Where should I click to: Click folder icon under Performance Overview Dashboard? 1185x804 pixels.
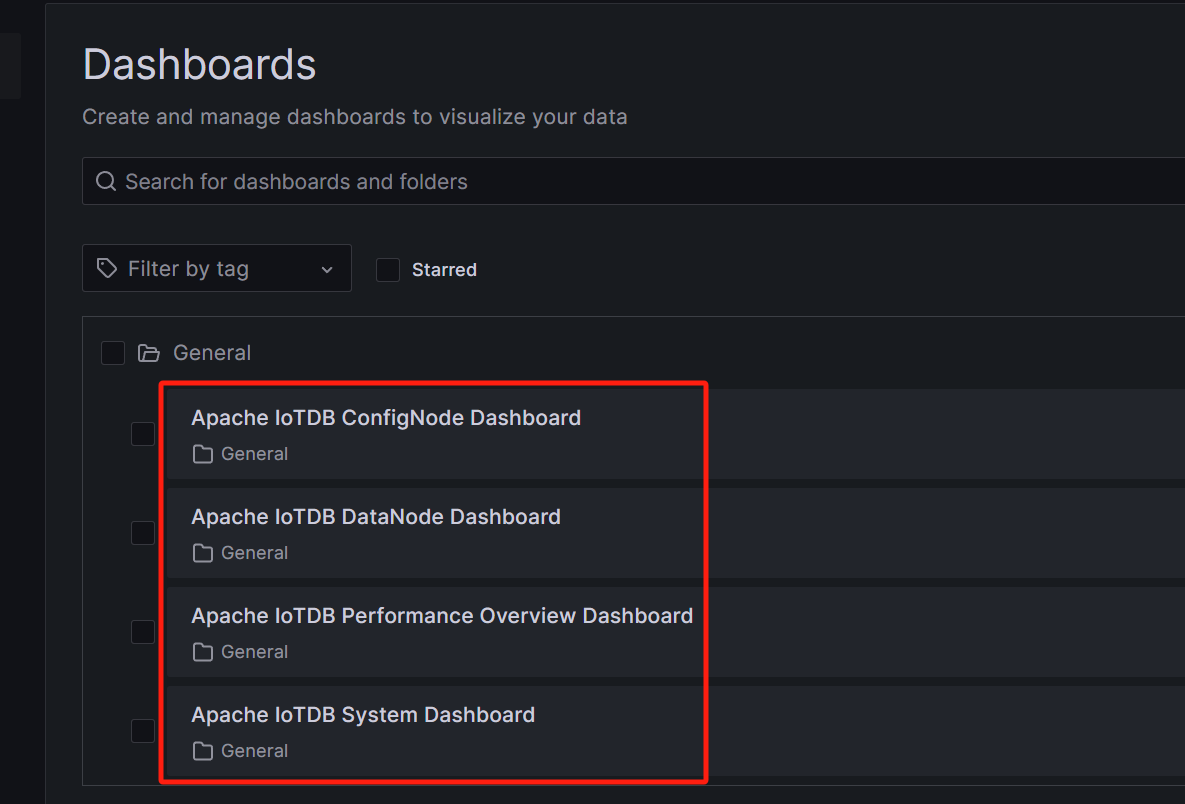tap(203, 652)
